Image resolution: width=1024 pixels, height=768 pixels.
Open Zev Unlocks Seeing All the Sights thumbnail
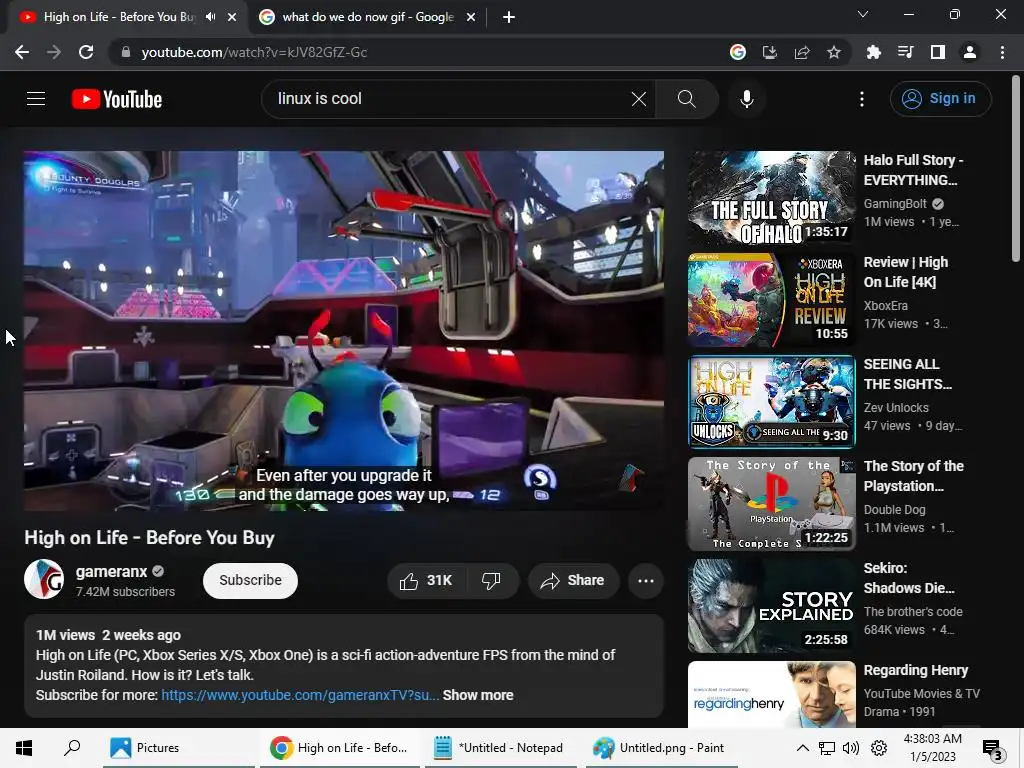[x=771, y=402]
